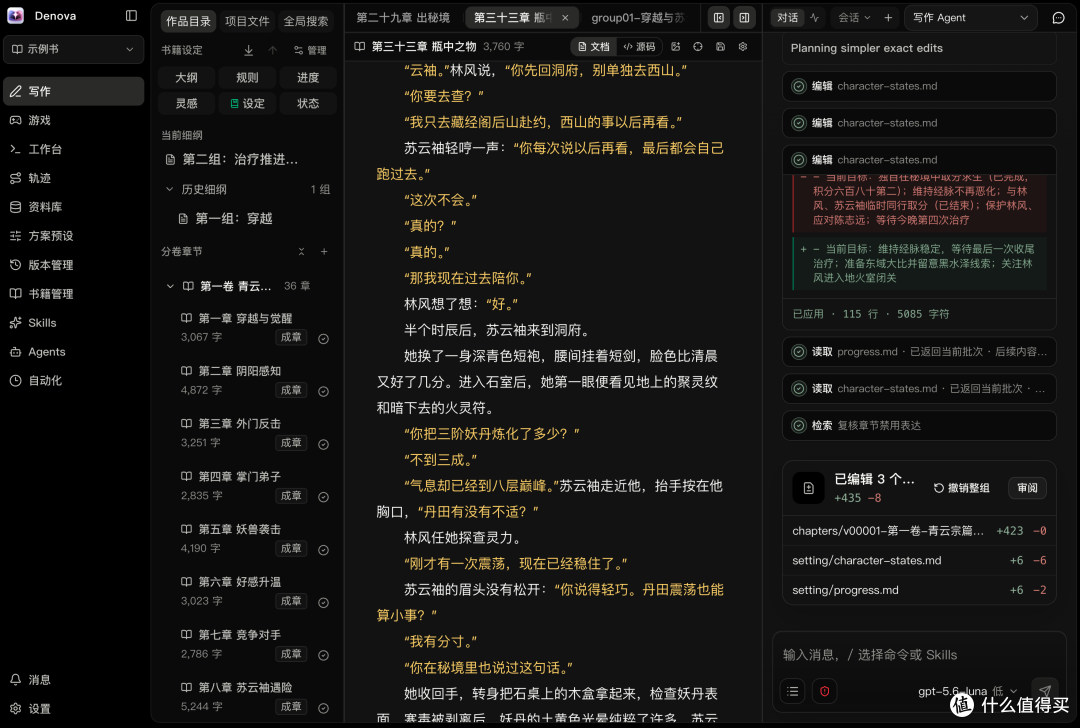Click the 管理 button beside 书籍设定

click(310, 50)
